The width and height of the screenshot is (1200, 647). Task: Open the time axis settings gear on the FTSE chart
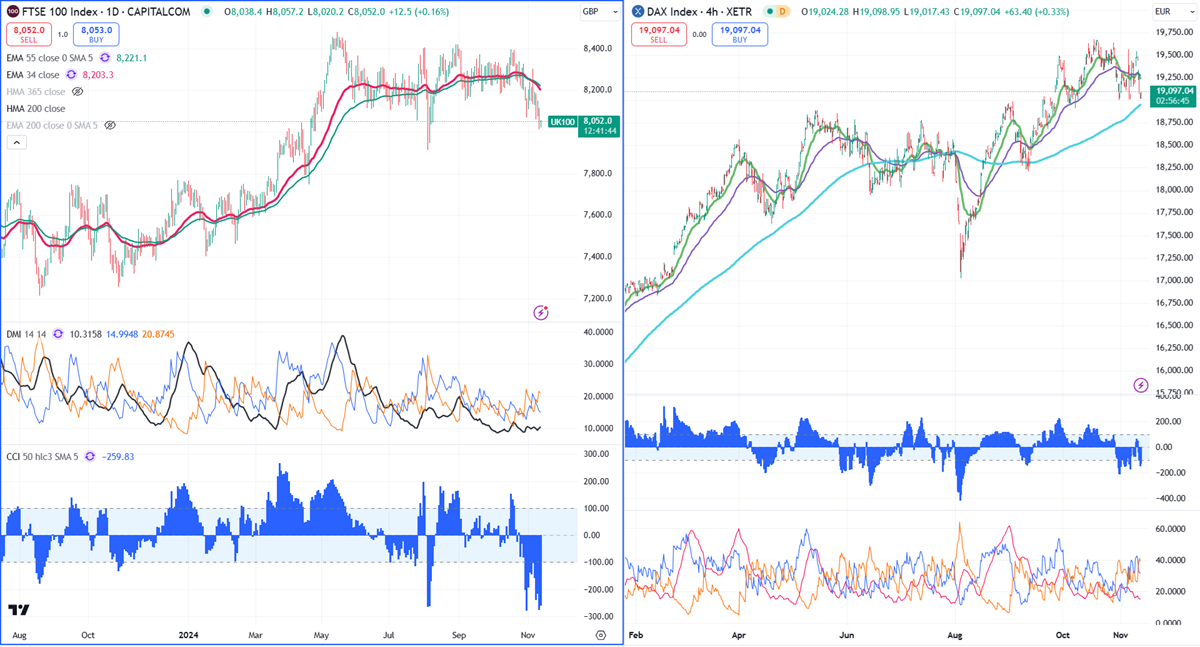600,634
